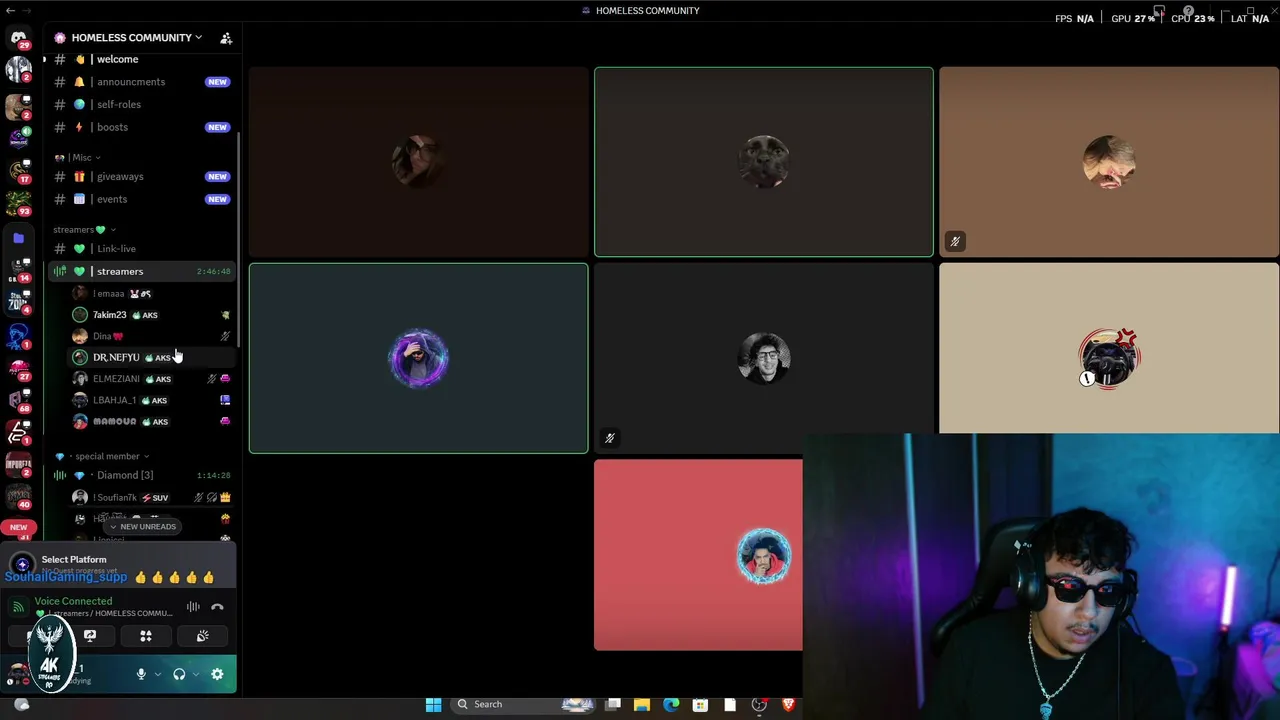Mute microphone in user panel

coord(141,674)
